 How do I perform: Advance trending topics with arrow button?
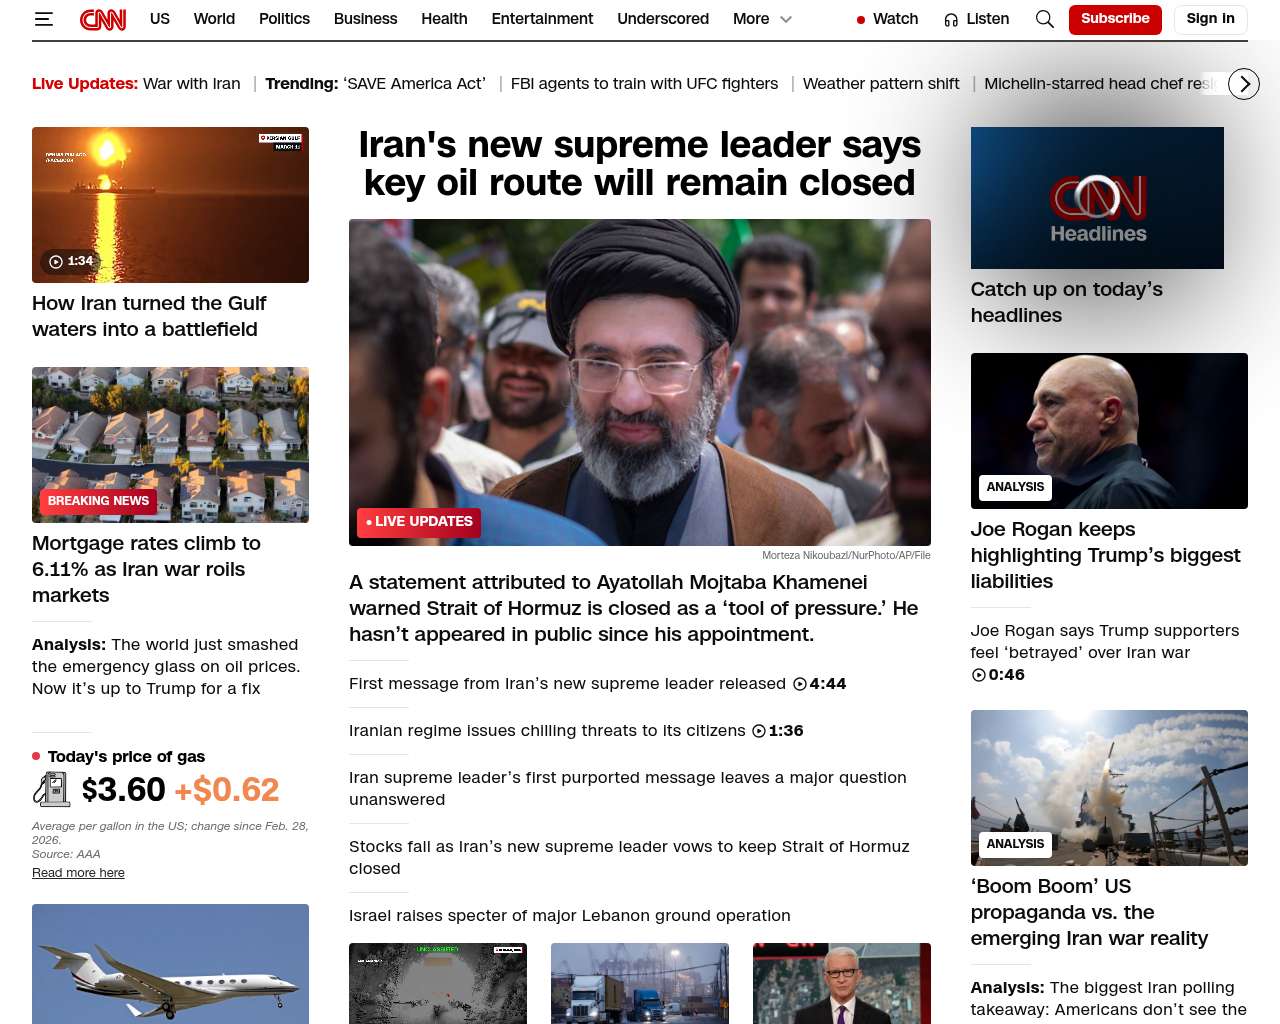[x=1244, y=84]
